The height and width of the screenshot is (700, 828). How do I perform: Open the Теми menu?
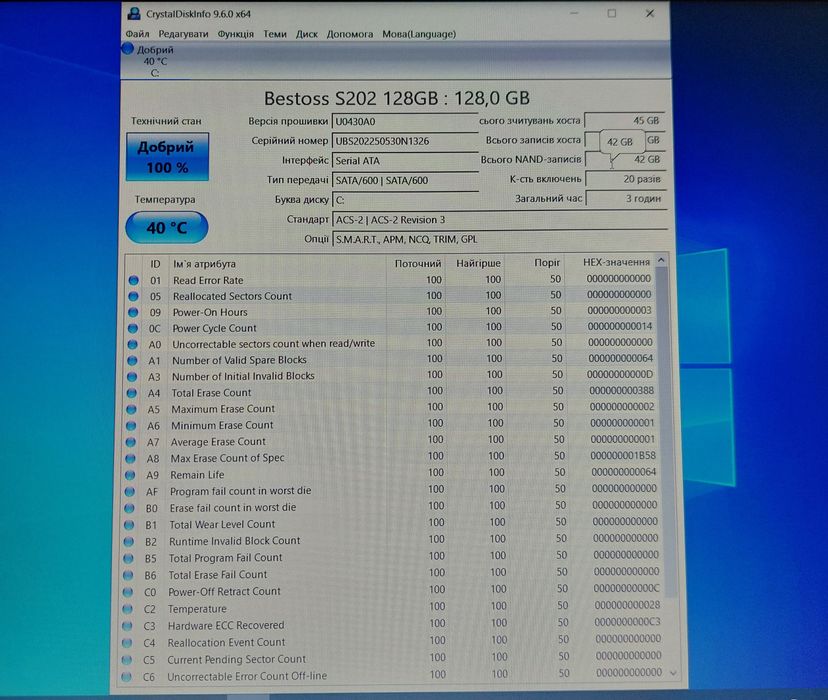(x=275, y=34)
